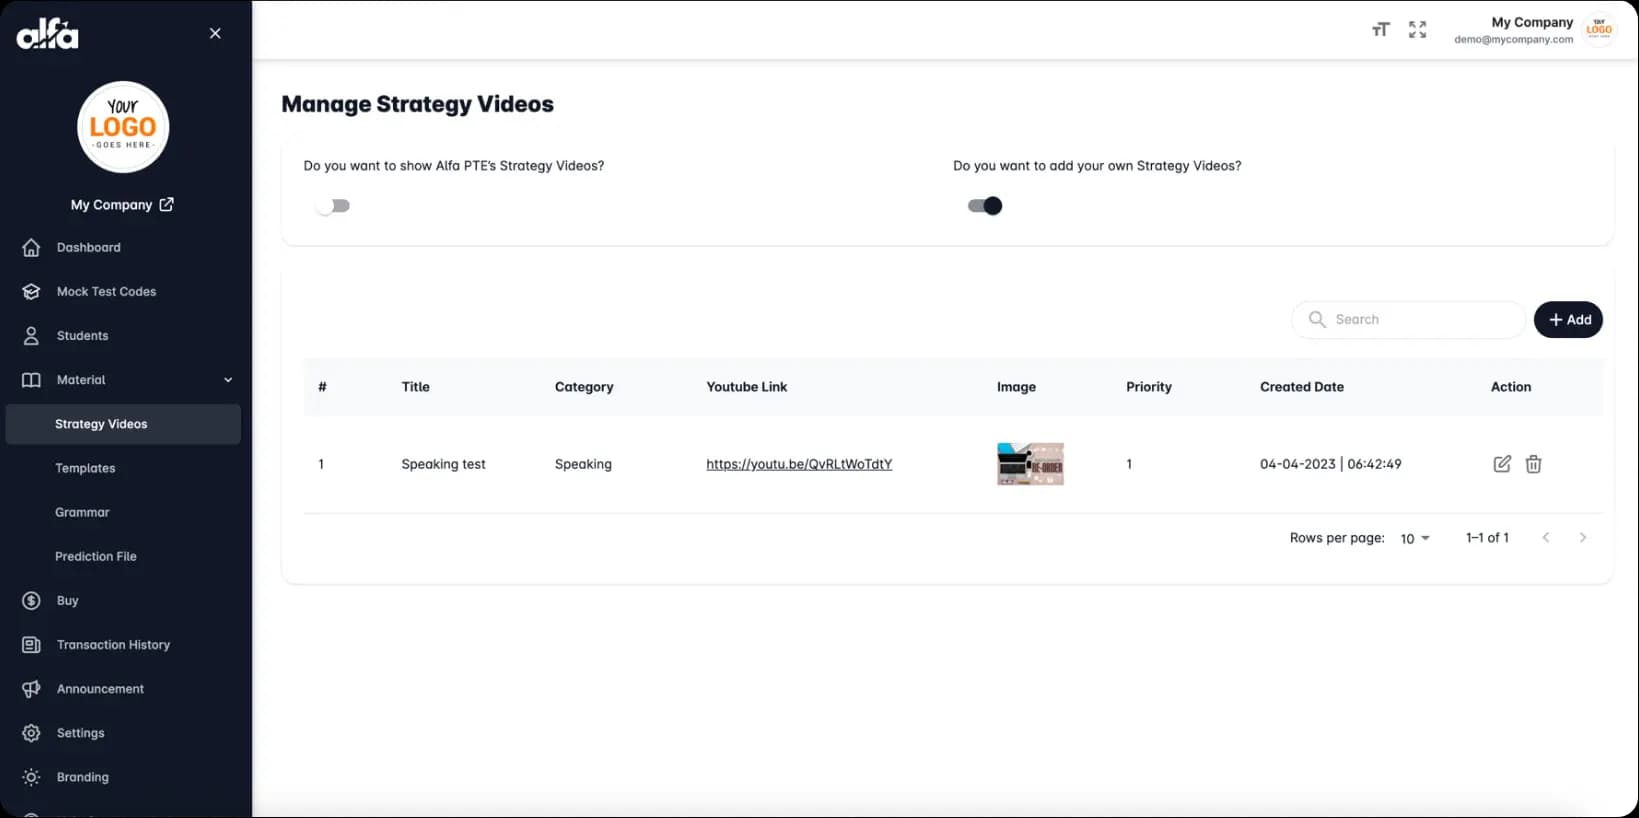Screen dimensions: 1639x818
Task: Open the Rows per page dropdown
Action: click(x=1414, y=538)
